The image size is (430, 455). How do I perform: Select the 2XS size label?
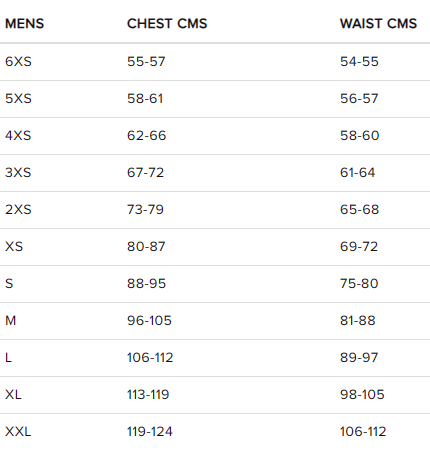pyautogui.click(x=18, y=210)
